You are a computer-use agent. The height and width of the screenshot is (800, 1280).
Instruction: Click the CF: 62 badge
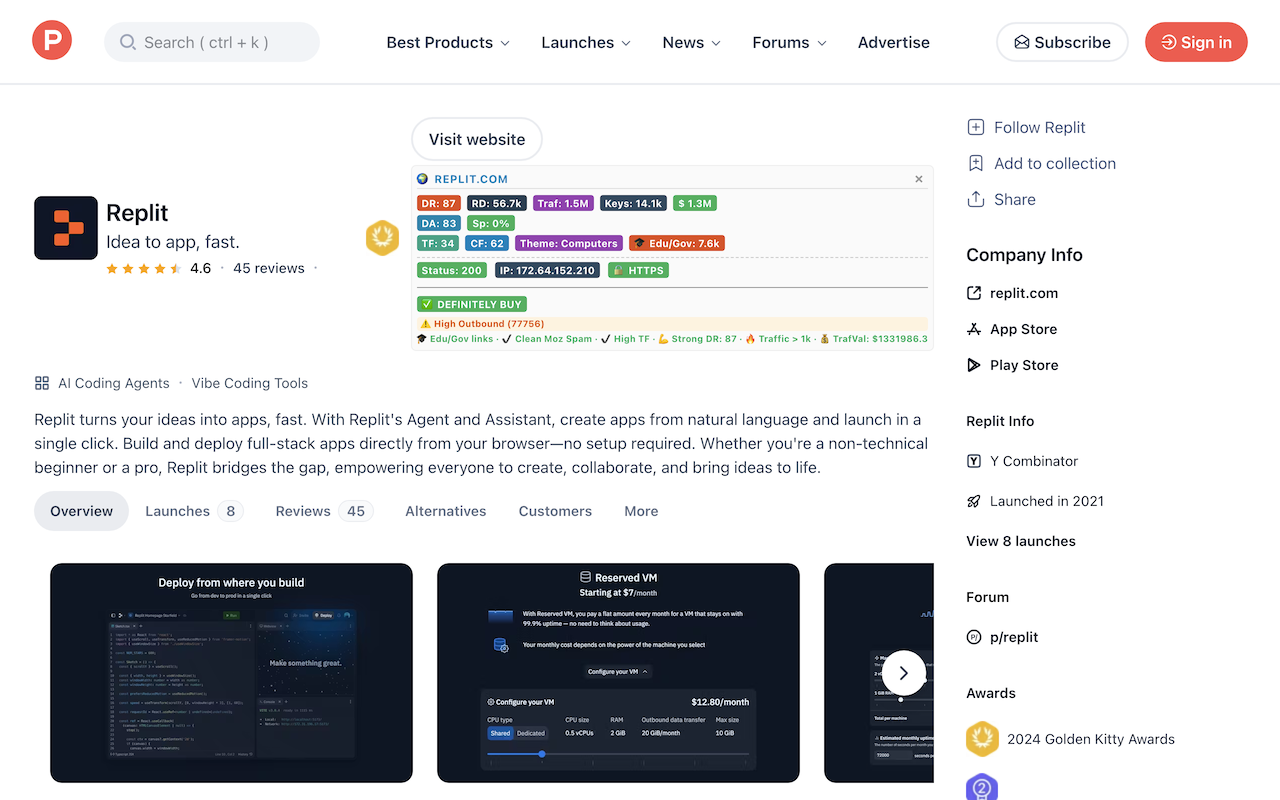point(487,243)
